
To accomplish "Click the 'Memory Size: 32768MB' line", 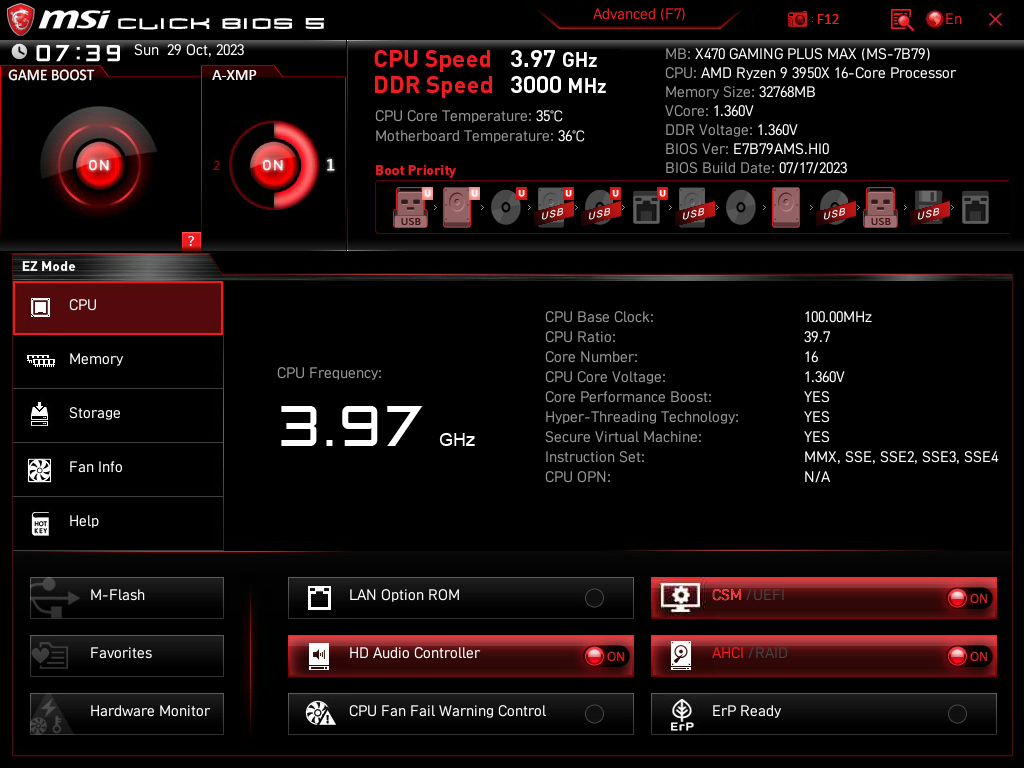I will [x=740, y=92].
